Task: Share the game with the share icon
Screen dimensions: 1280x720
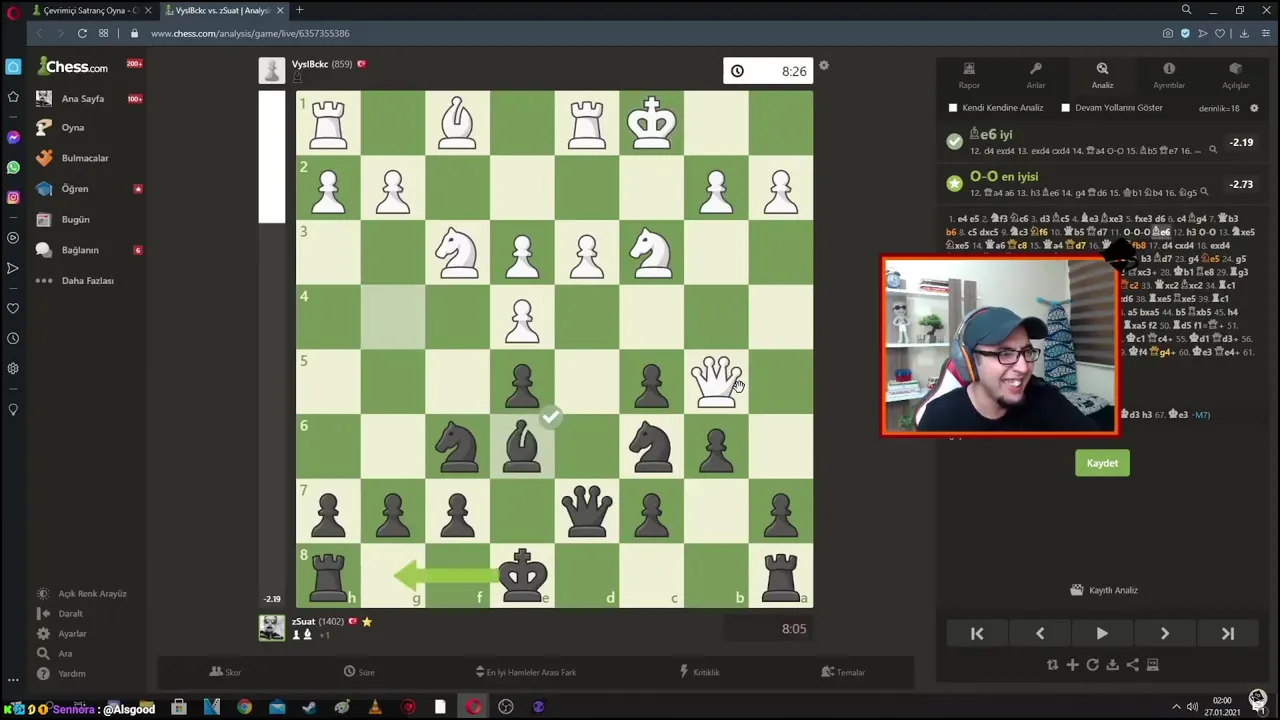Action: tap(1132, 665)
